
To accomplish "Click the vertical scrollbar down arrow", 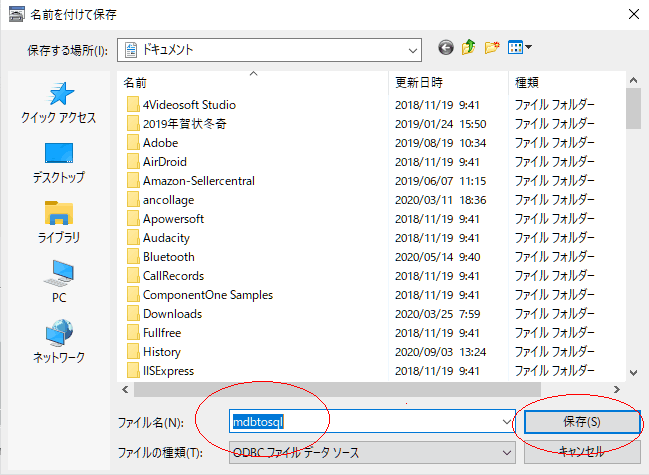I will coord(633,372).
